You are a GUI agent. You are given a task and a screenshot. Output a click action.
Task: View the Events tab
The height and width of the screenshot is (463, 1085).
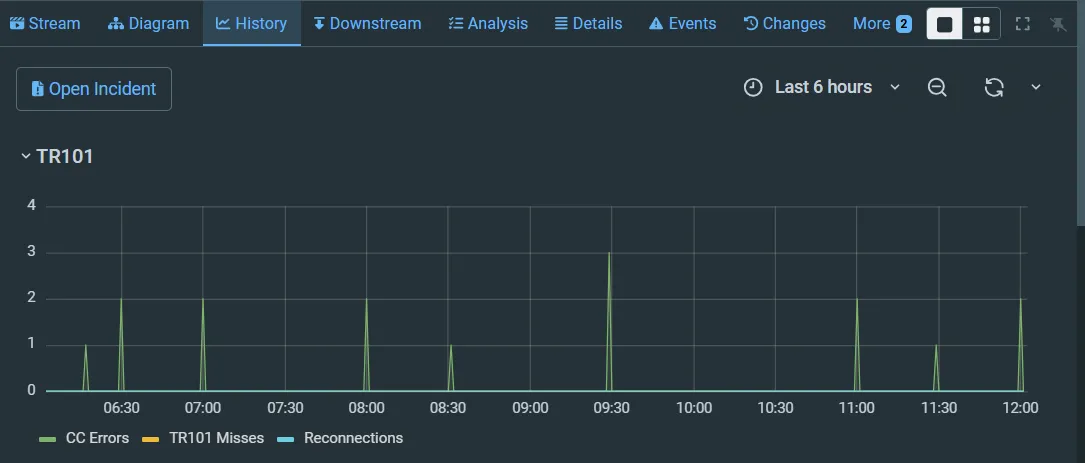click(682, 24)
